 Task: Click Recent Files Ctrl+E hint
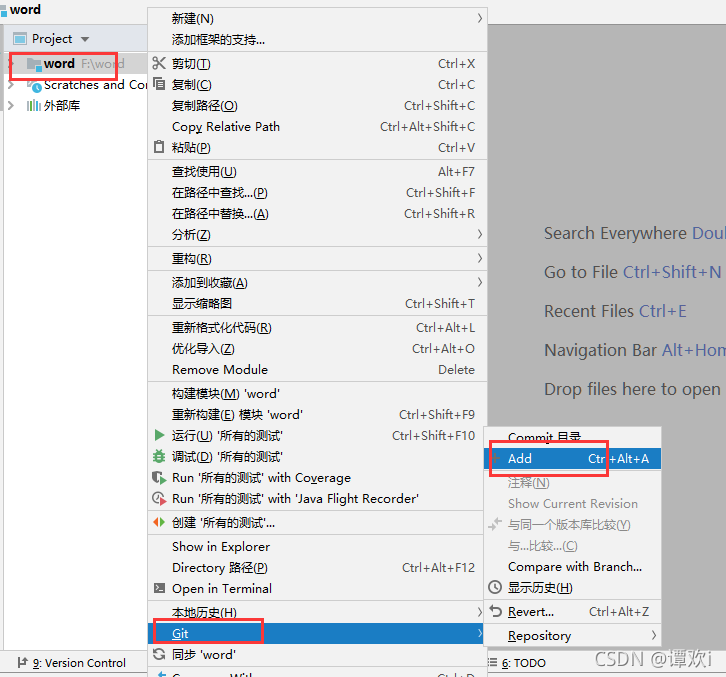[x=615, y=311]
